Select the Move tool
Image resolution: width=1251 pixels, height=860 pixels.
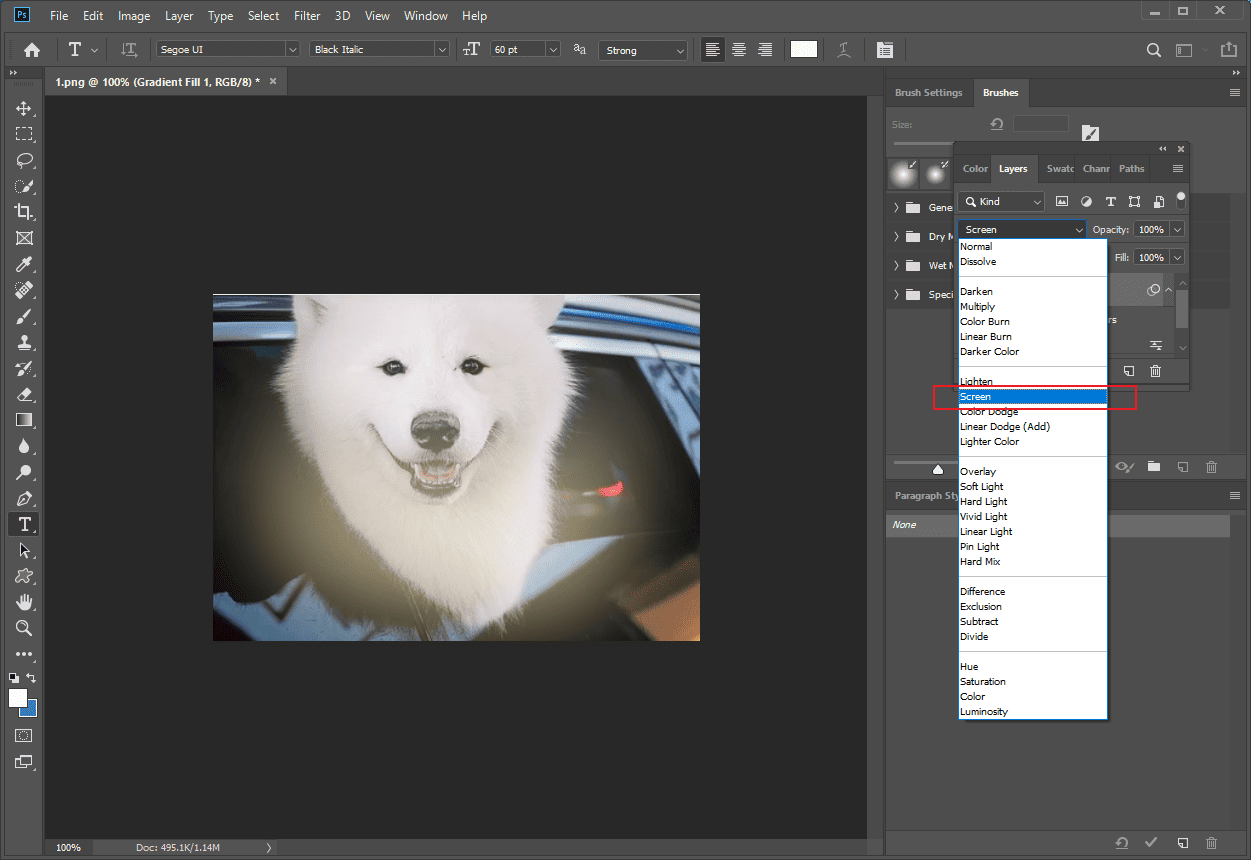pyautogui.click(x=22, y=108)
